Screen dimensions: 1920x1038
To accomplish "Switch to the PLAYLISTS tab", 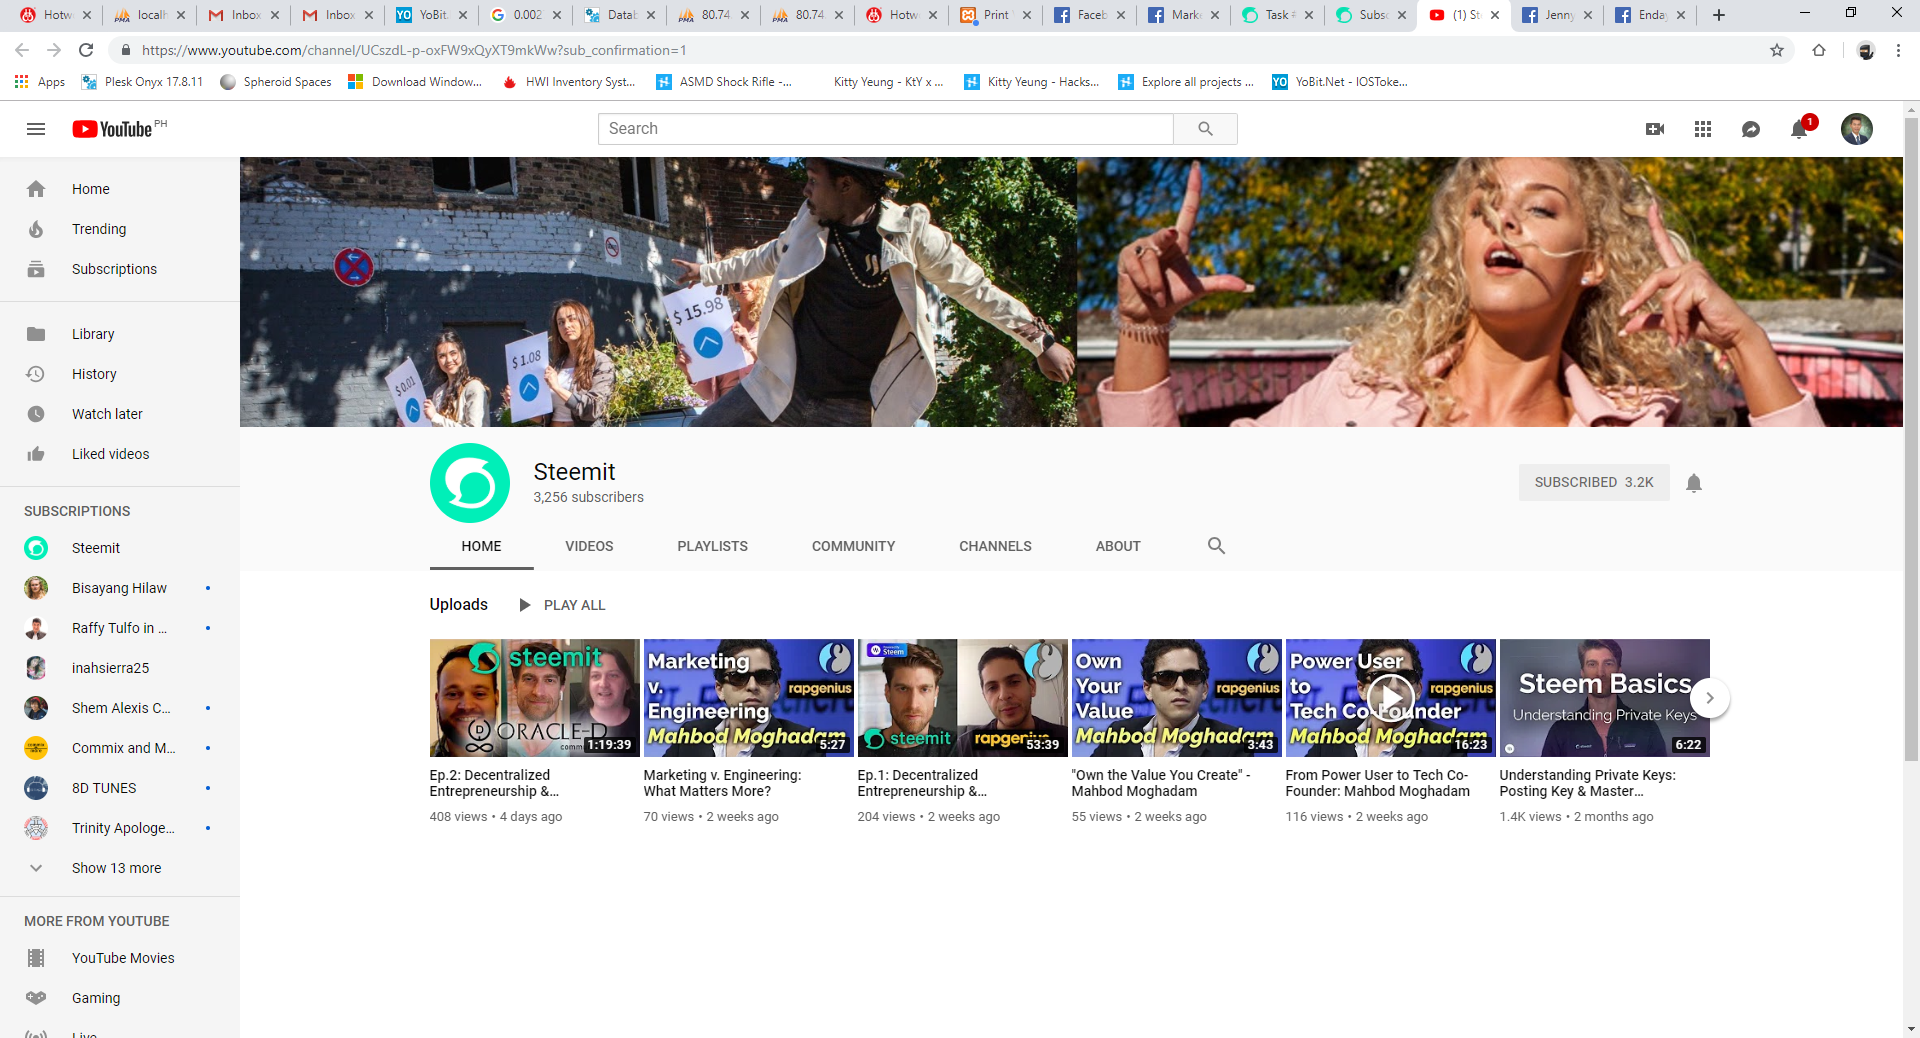I will click(x=713, y=546).
